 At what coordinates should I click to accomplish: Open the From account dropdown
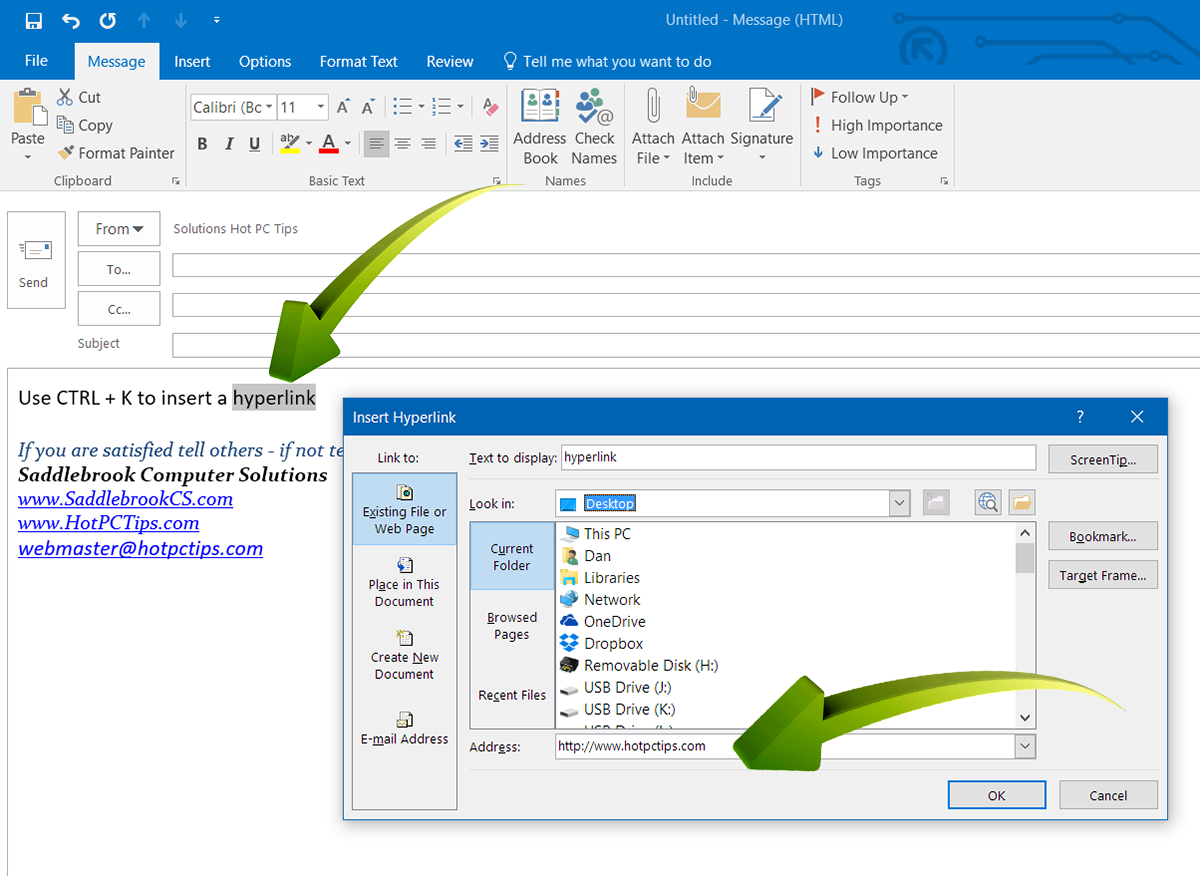tap(119, 229)
